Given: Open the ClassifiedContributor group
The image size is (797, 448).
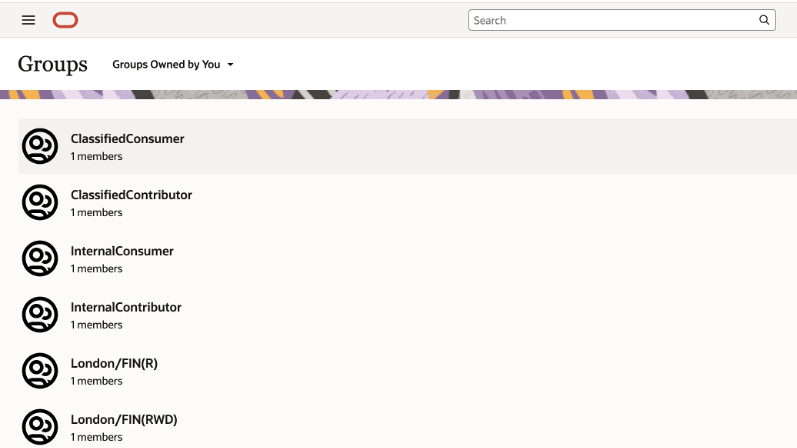Looking at the screenshot, I should tap(131, 195).
